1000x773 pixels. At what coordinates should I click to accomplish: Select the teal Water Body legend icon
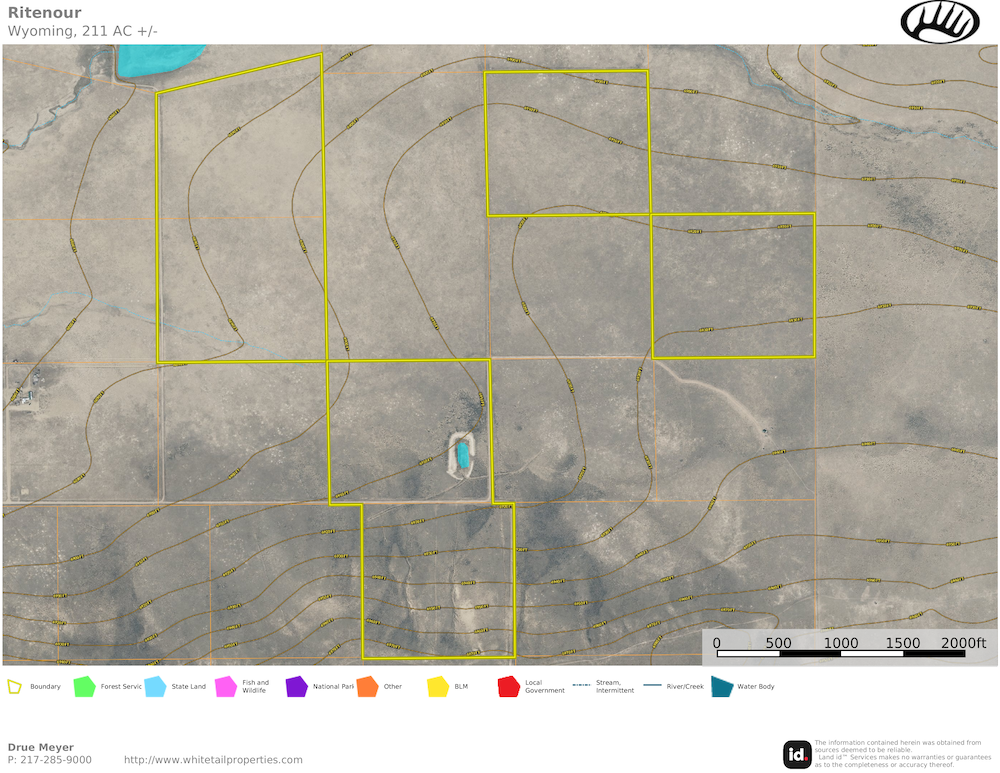click(x=721, y=687)
